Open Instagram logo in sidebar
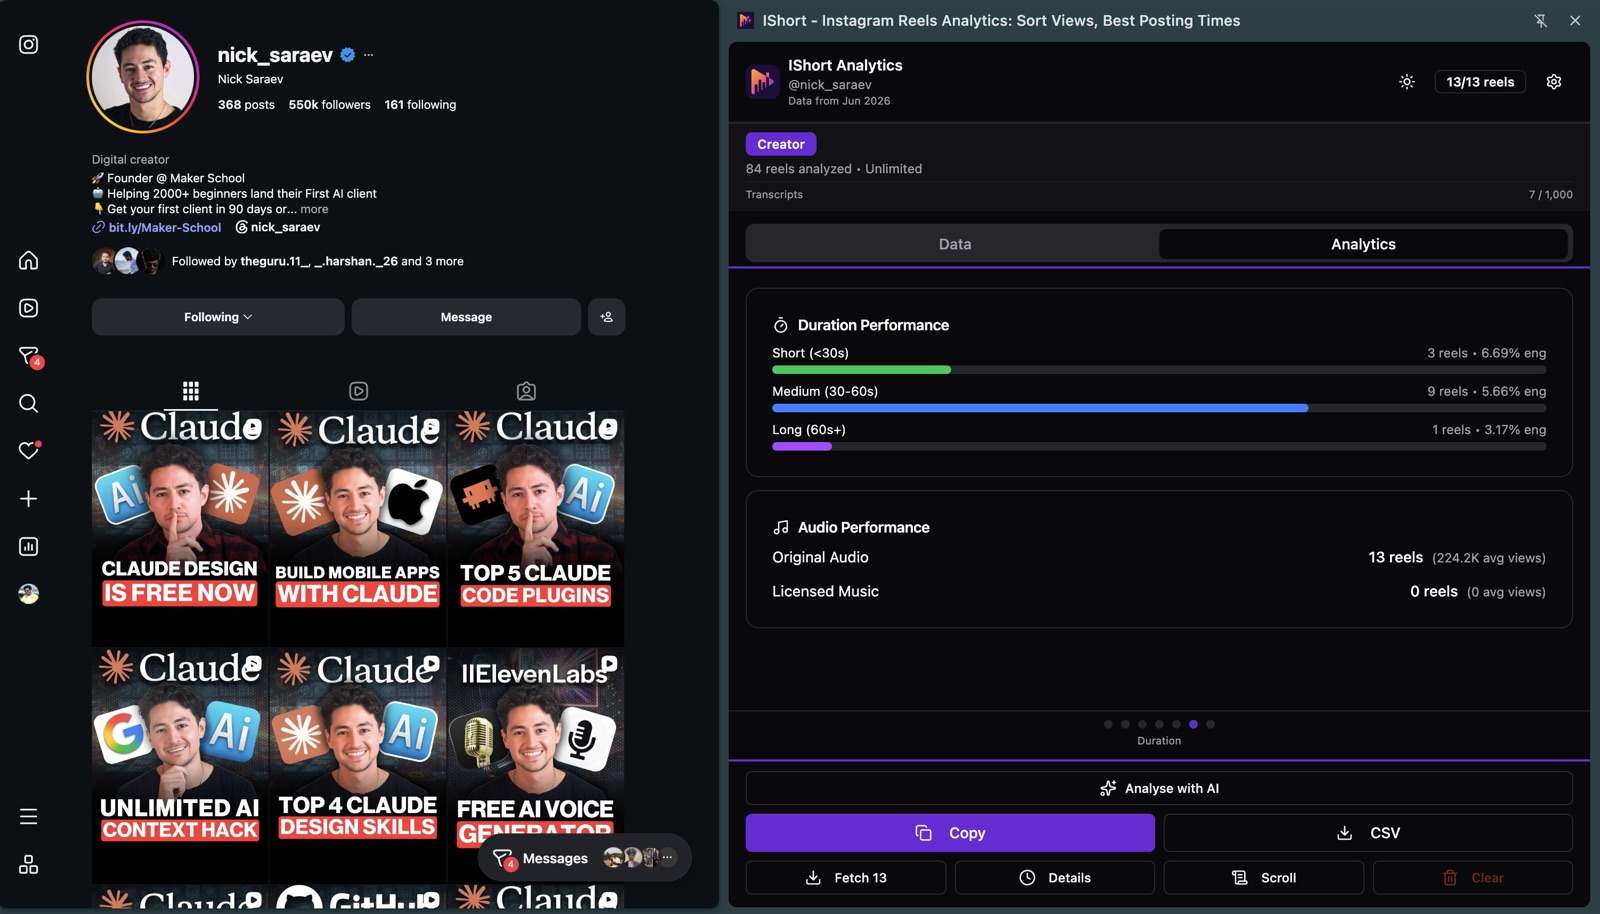The height and width of the screenshot is (914, 1600). [28, 44]
